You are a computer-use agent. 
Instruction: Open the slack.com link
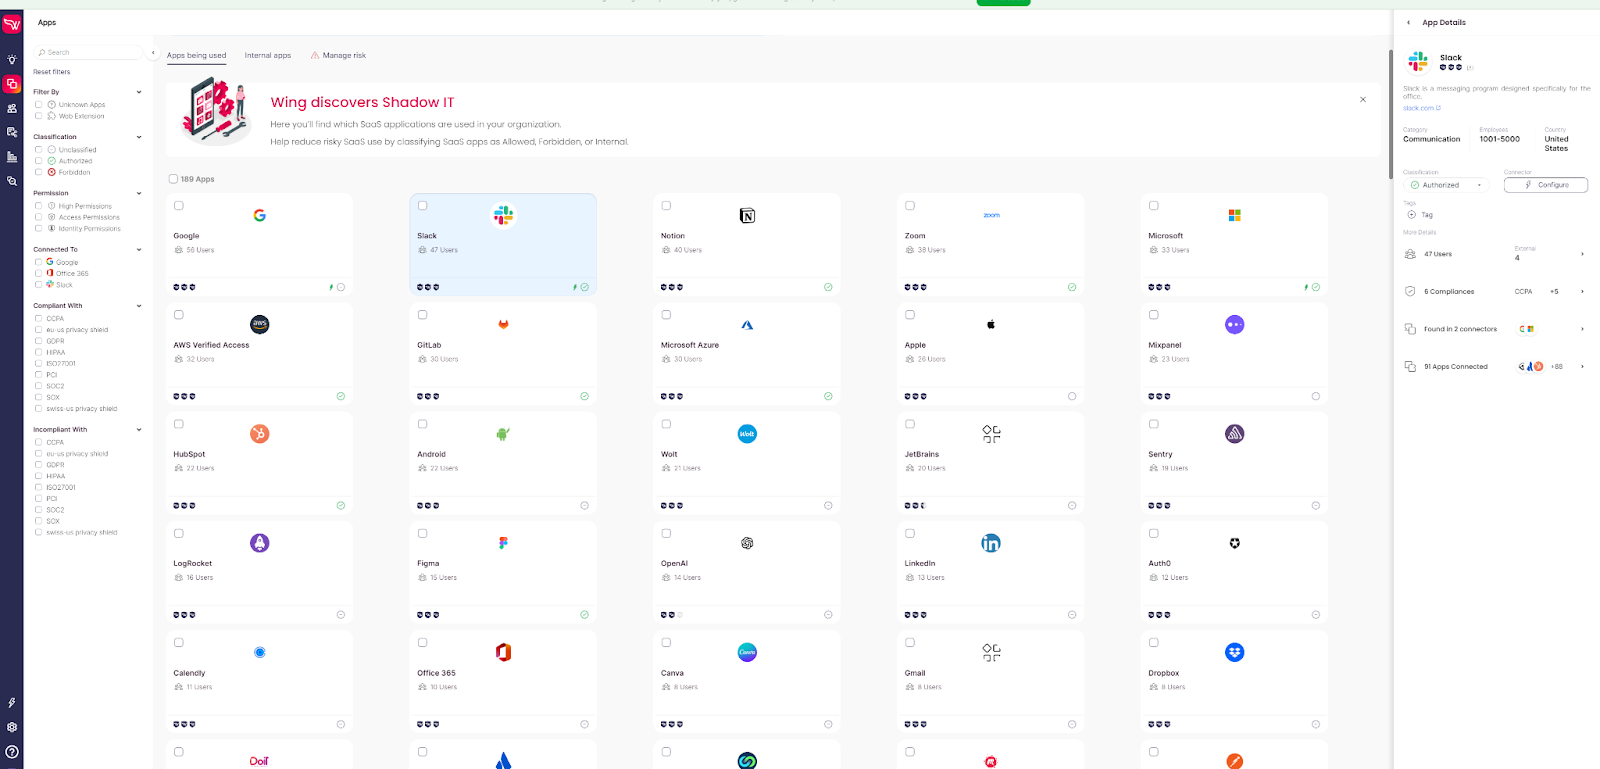[1421, 108]
